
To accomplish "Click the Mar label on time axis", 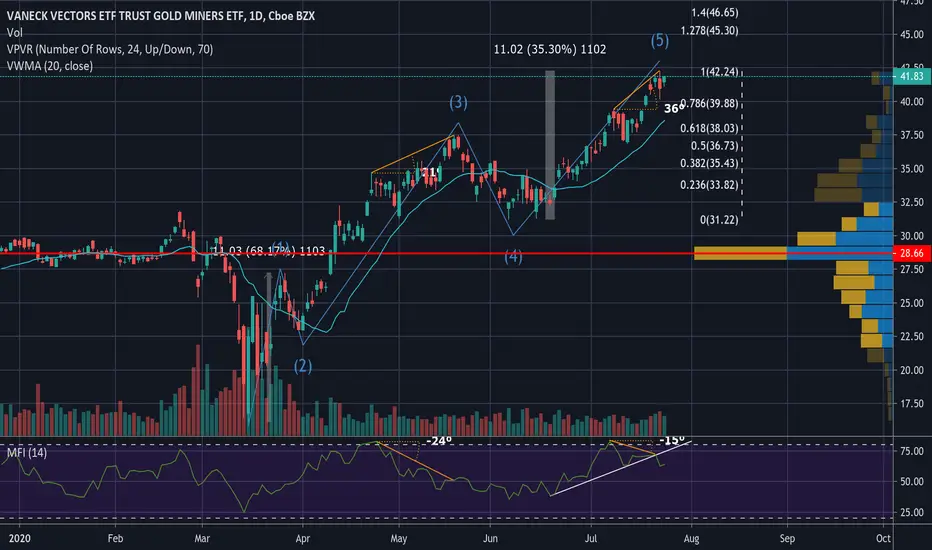I will click(x=202, y=539).
